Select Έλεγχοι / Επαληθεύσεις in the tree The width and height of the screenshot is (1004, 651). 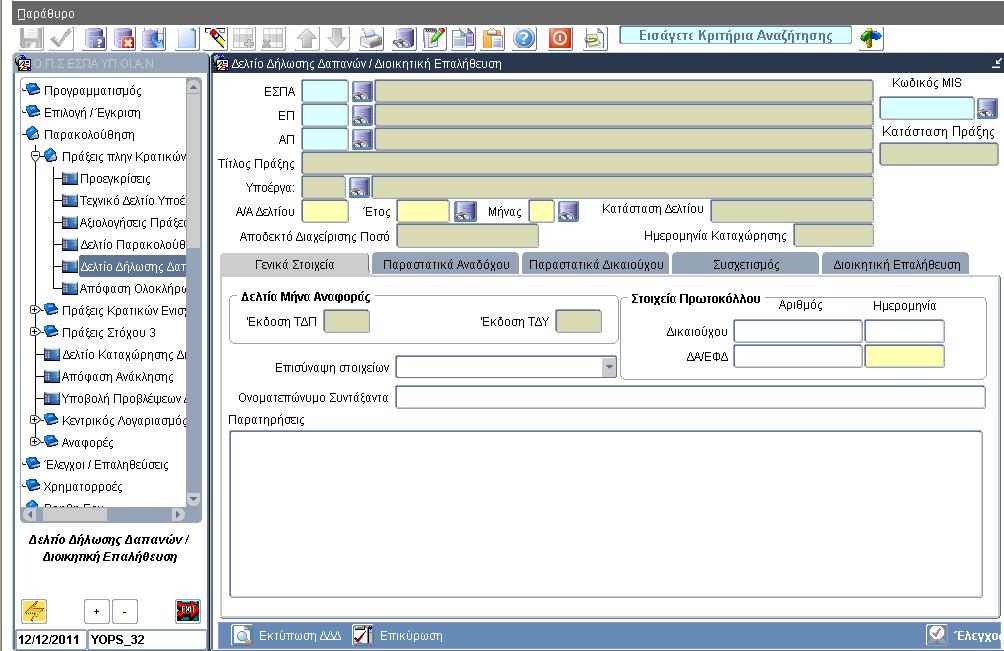point(106,465)
